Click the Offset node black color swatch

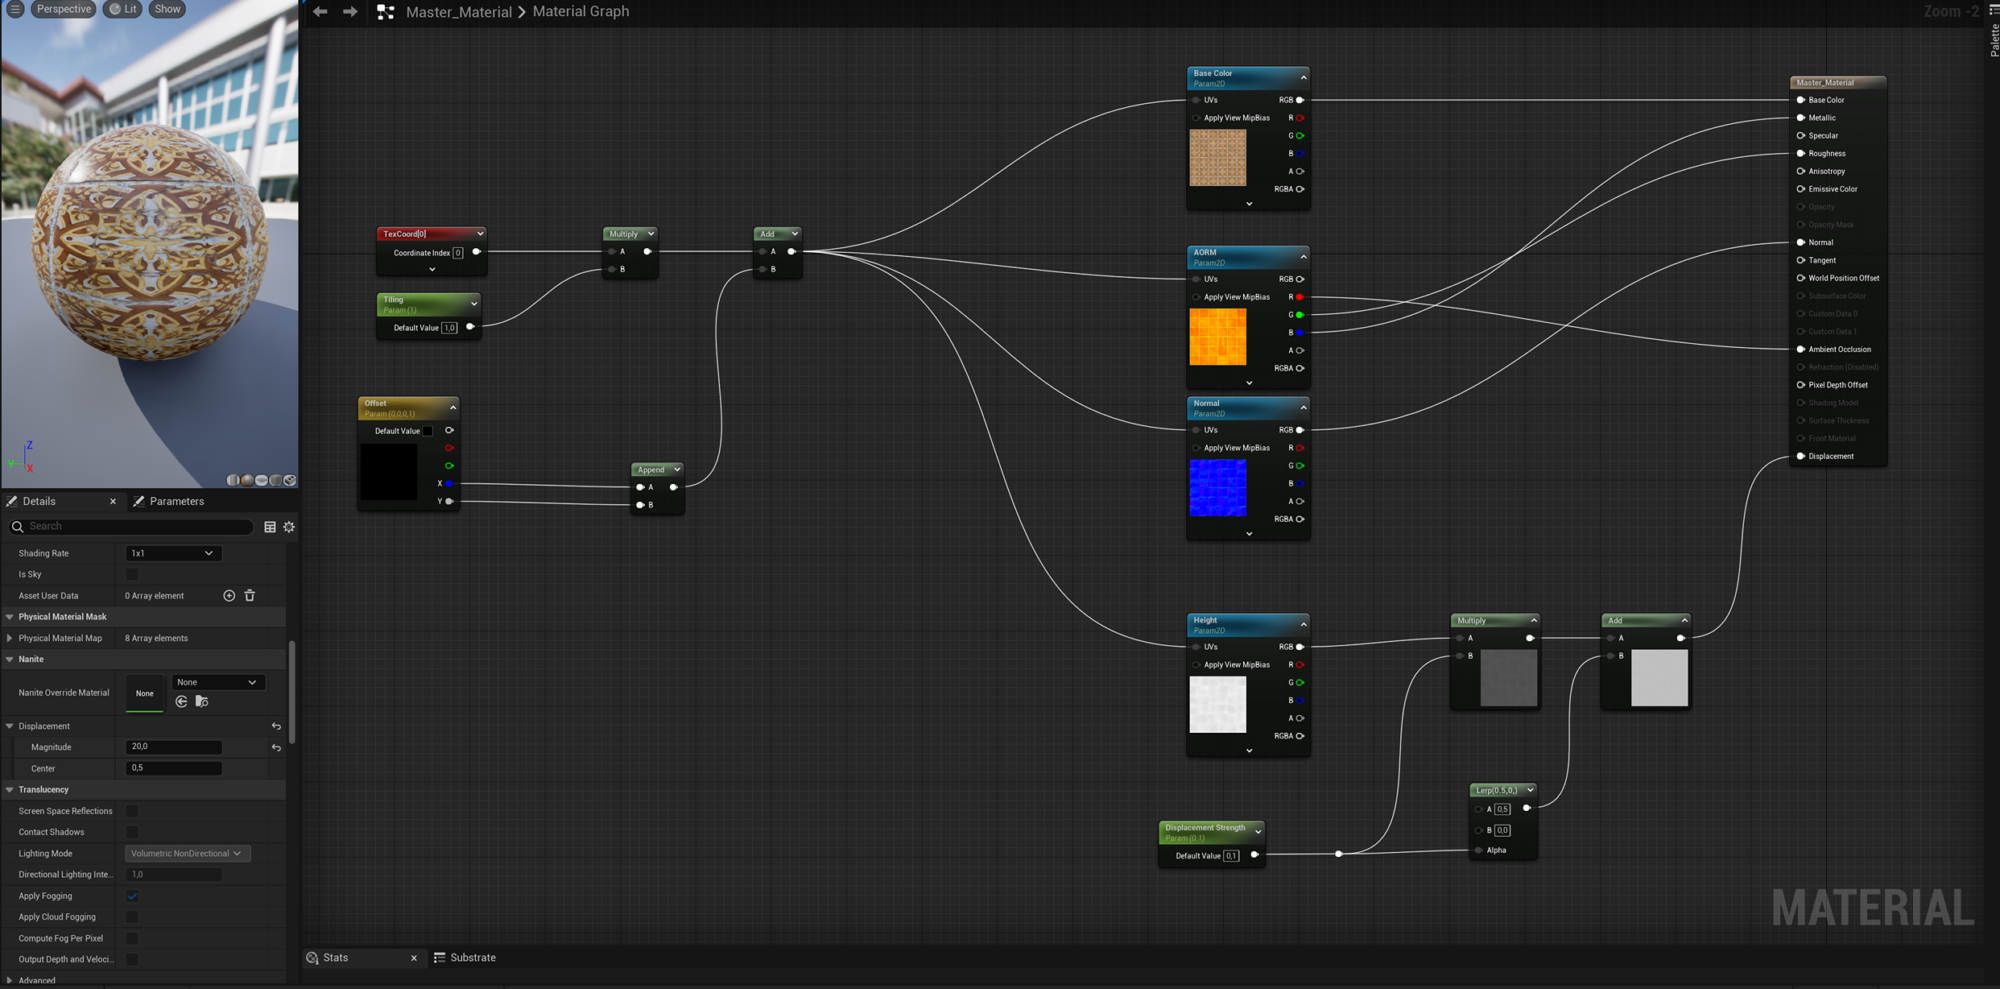coord(389,472)
